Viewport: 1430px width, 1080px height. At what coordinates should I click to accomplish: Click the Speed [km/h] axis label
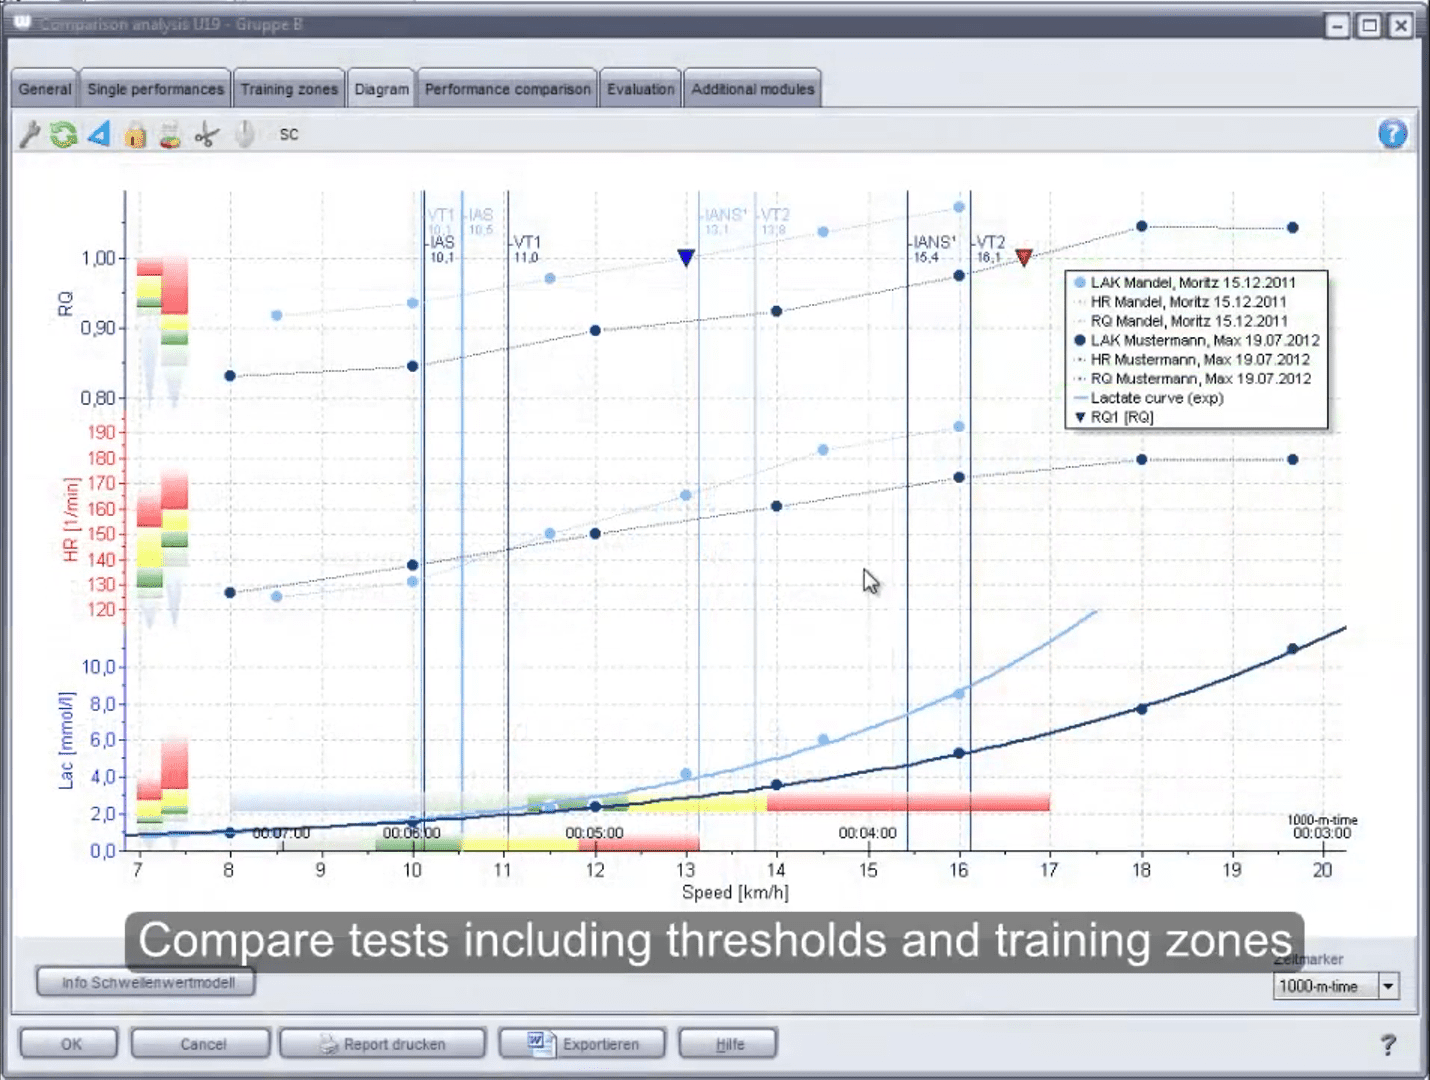(735, 892)
